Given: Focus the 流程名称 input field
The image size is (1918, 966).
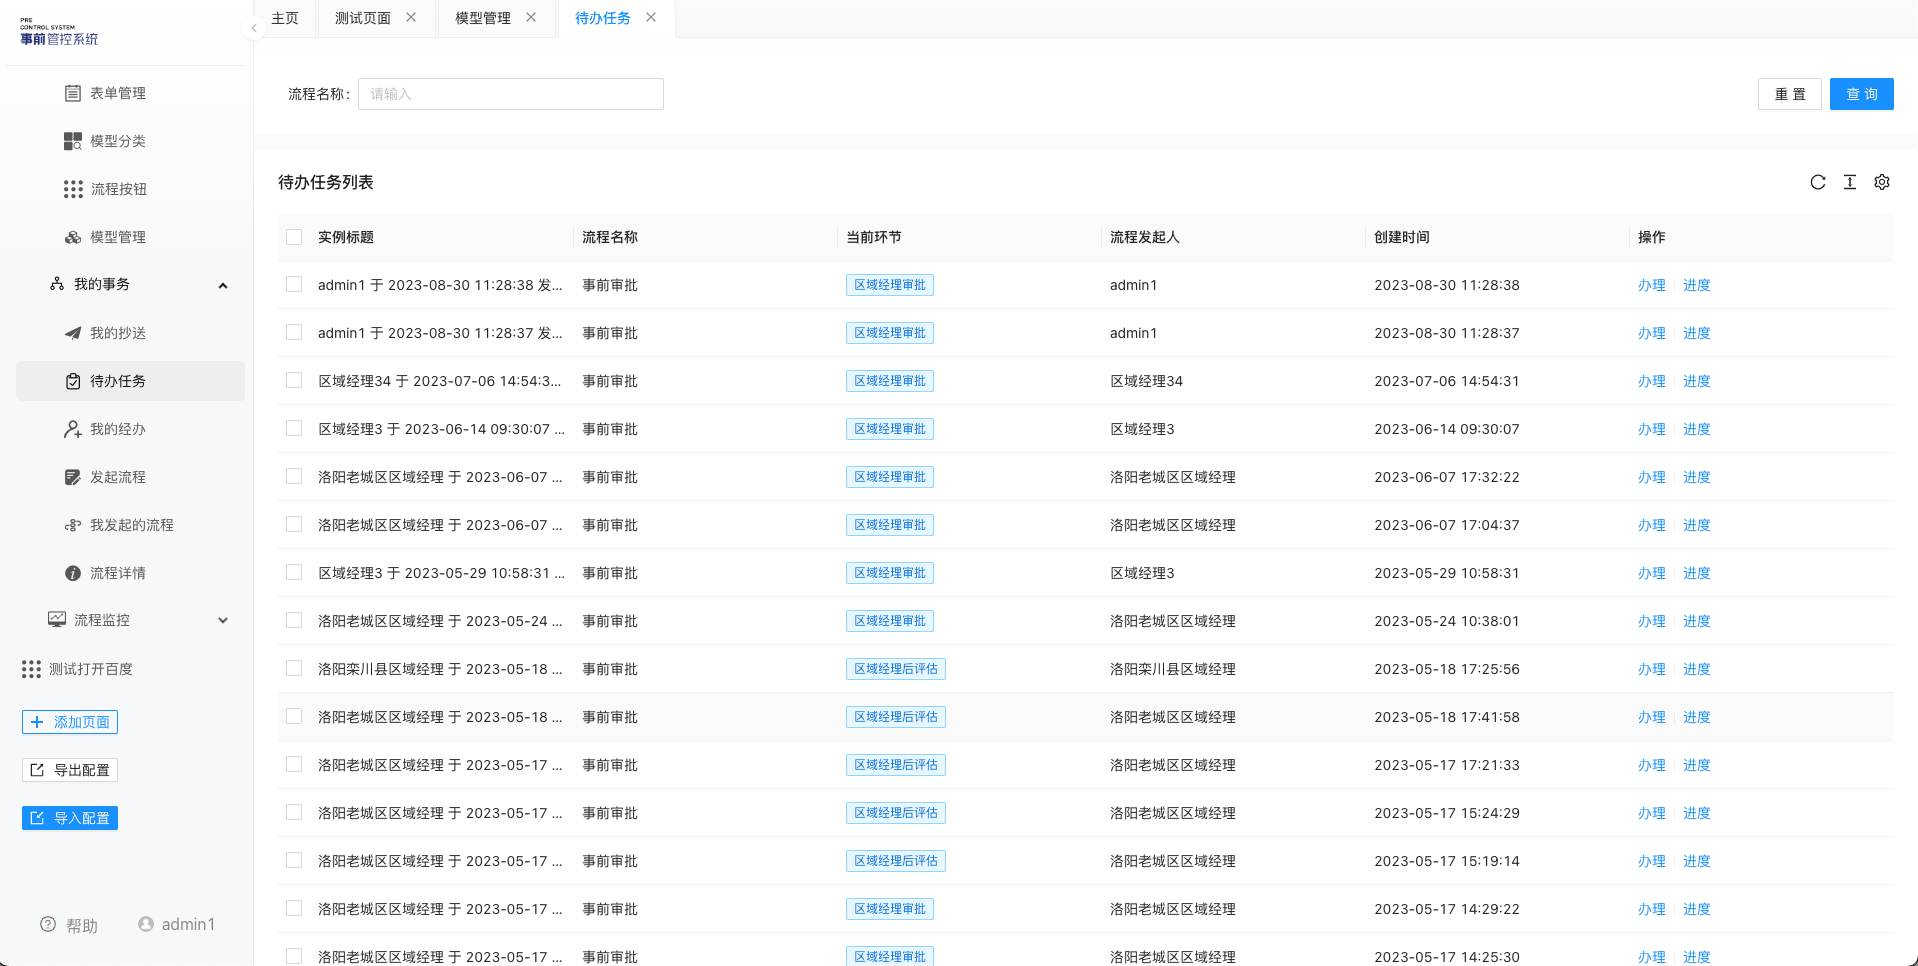Looking at the screenshot, I should click(511, 94).
